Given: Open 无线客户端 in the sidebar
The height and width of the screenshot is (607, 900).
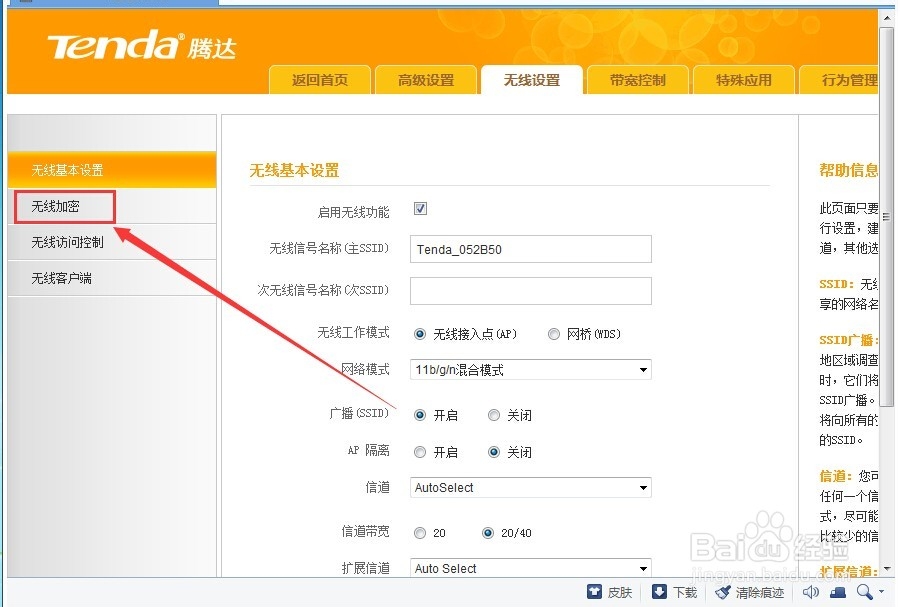Looking at the screenshot, I should click(64, 278).
